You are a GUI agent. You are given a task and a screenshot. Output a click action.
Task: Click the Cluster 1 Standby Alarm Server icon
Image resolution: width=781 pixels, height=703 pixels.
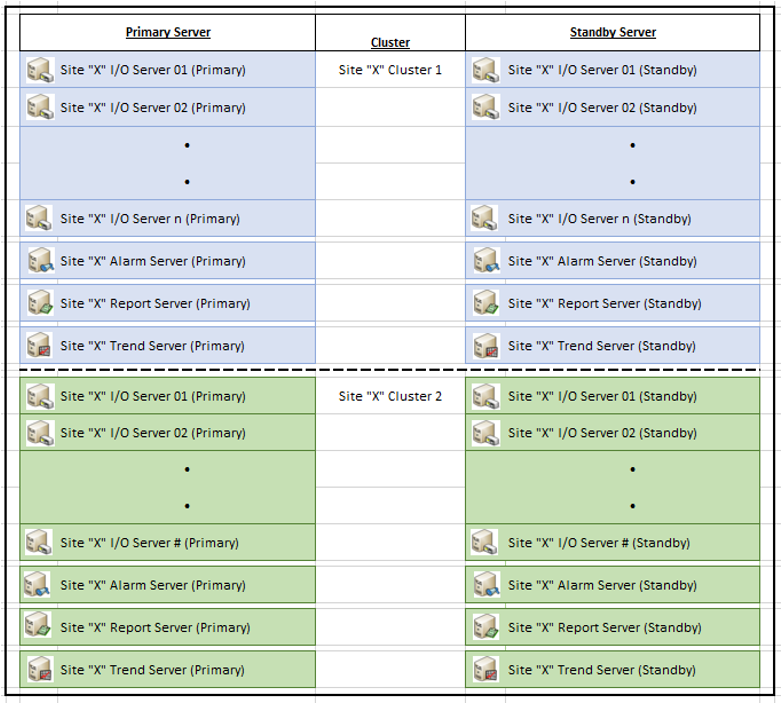pos(486,261)
